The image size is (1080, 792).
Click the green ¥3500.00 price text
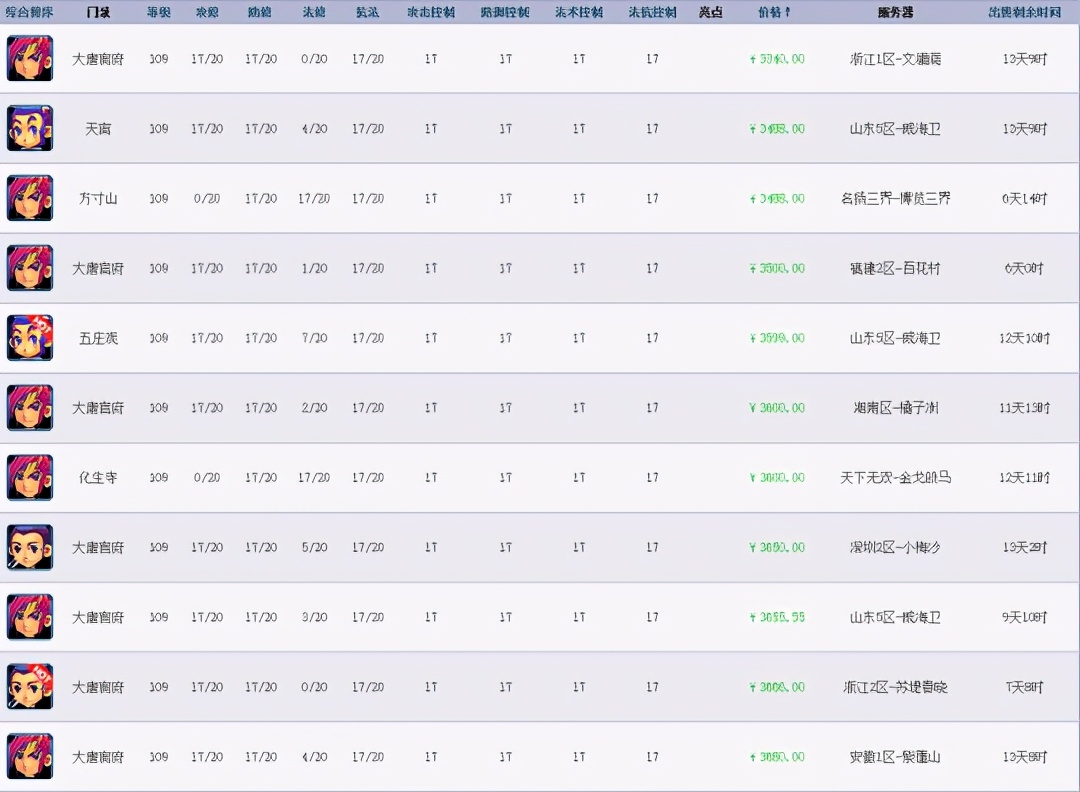pos(775,268)
